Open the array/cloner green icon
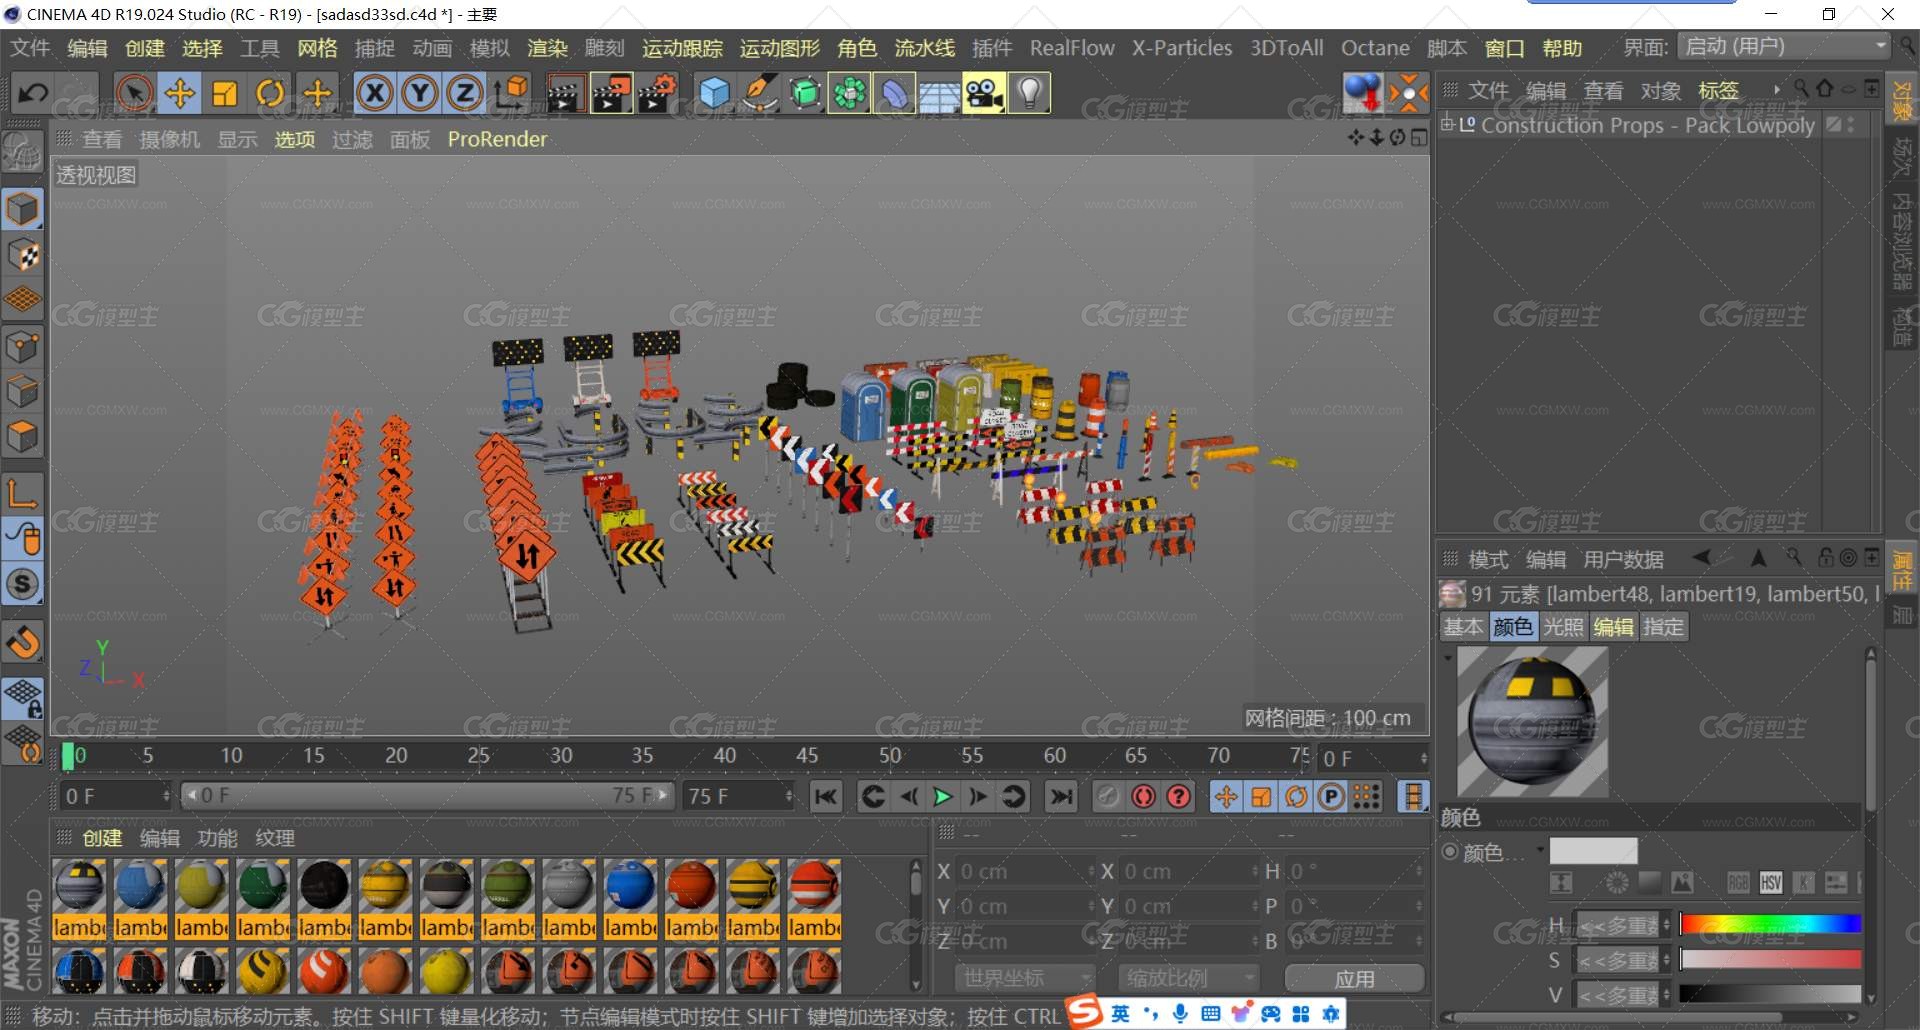The width and height of the screenshot is (1920, 1030). (850, 93)
